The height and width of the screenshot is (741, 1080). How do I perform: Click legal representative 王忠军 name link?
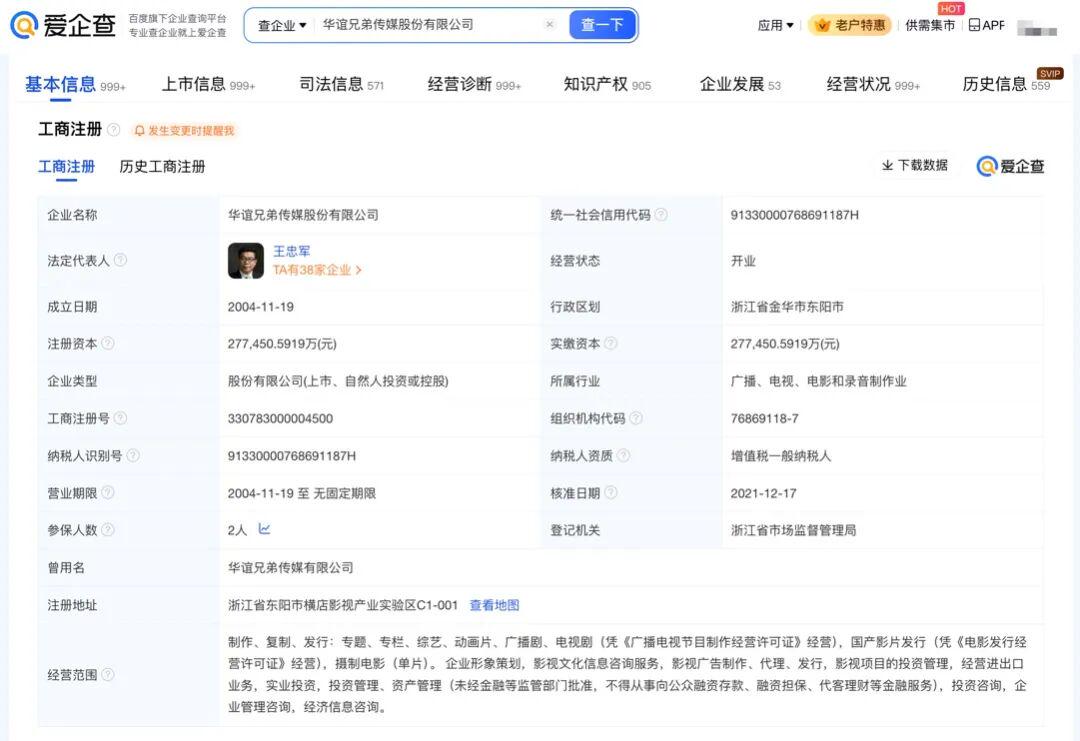point(291,251)
